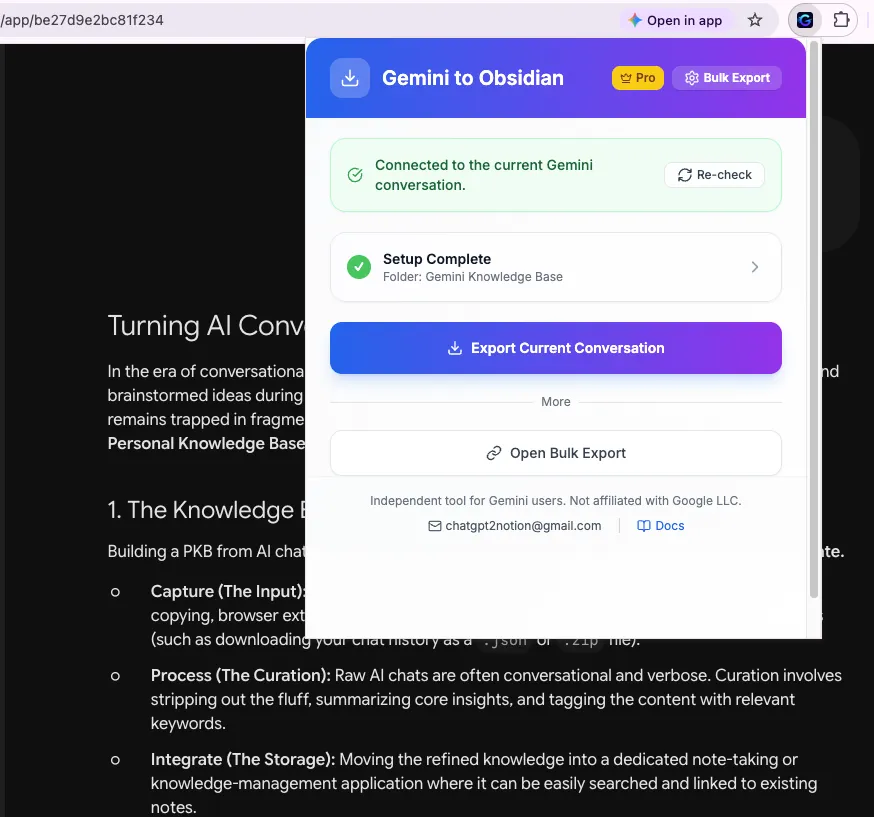Click 'Connected to the current Gemini conversation.' text
Screen dimensions: 874x817
[x=484, y=175]
